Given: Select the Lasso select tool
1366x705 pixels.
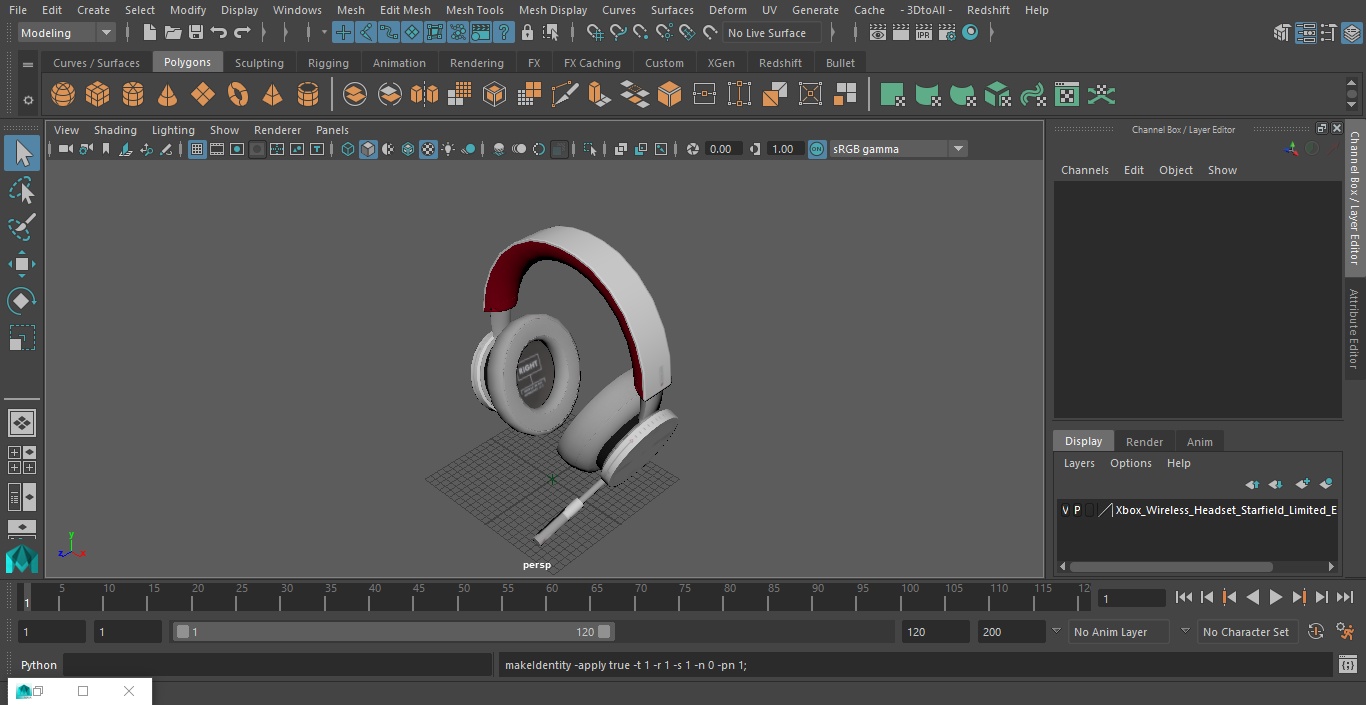Looking at the screenshot, I should pyautogui.click(x=21, y=190).
